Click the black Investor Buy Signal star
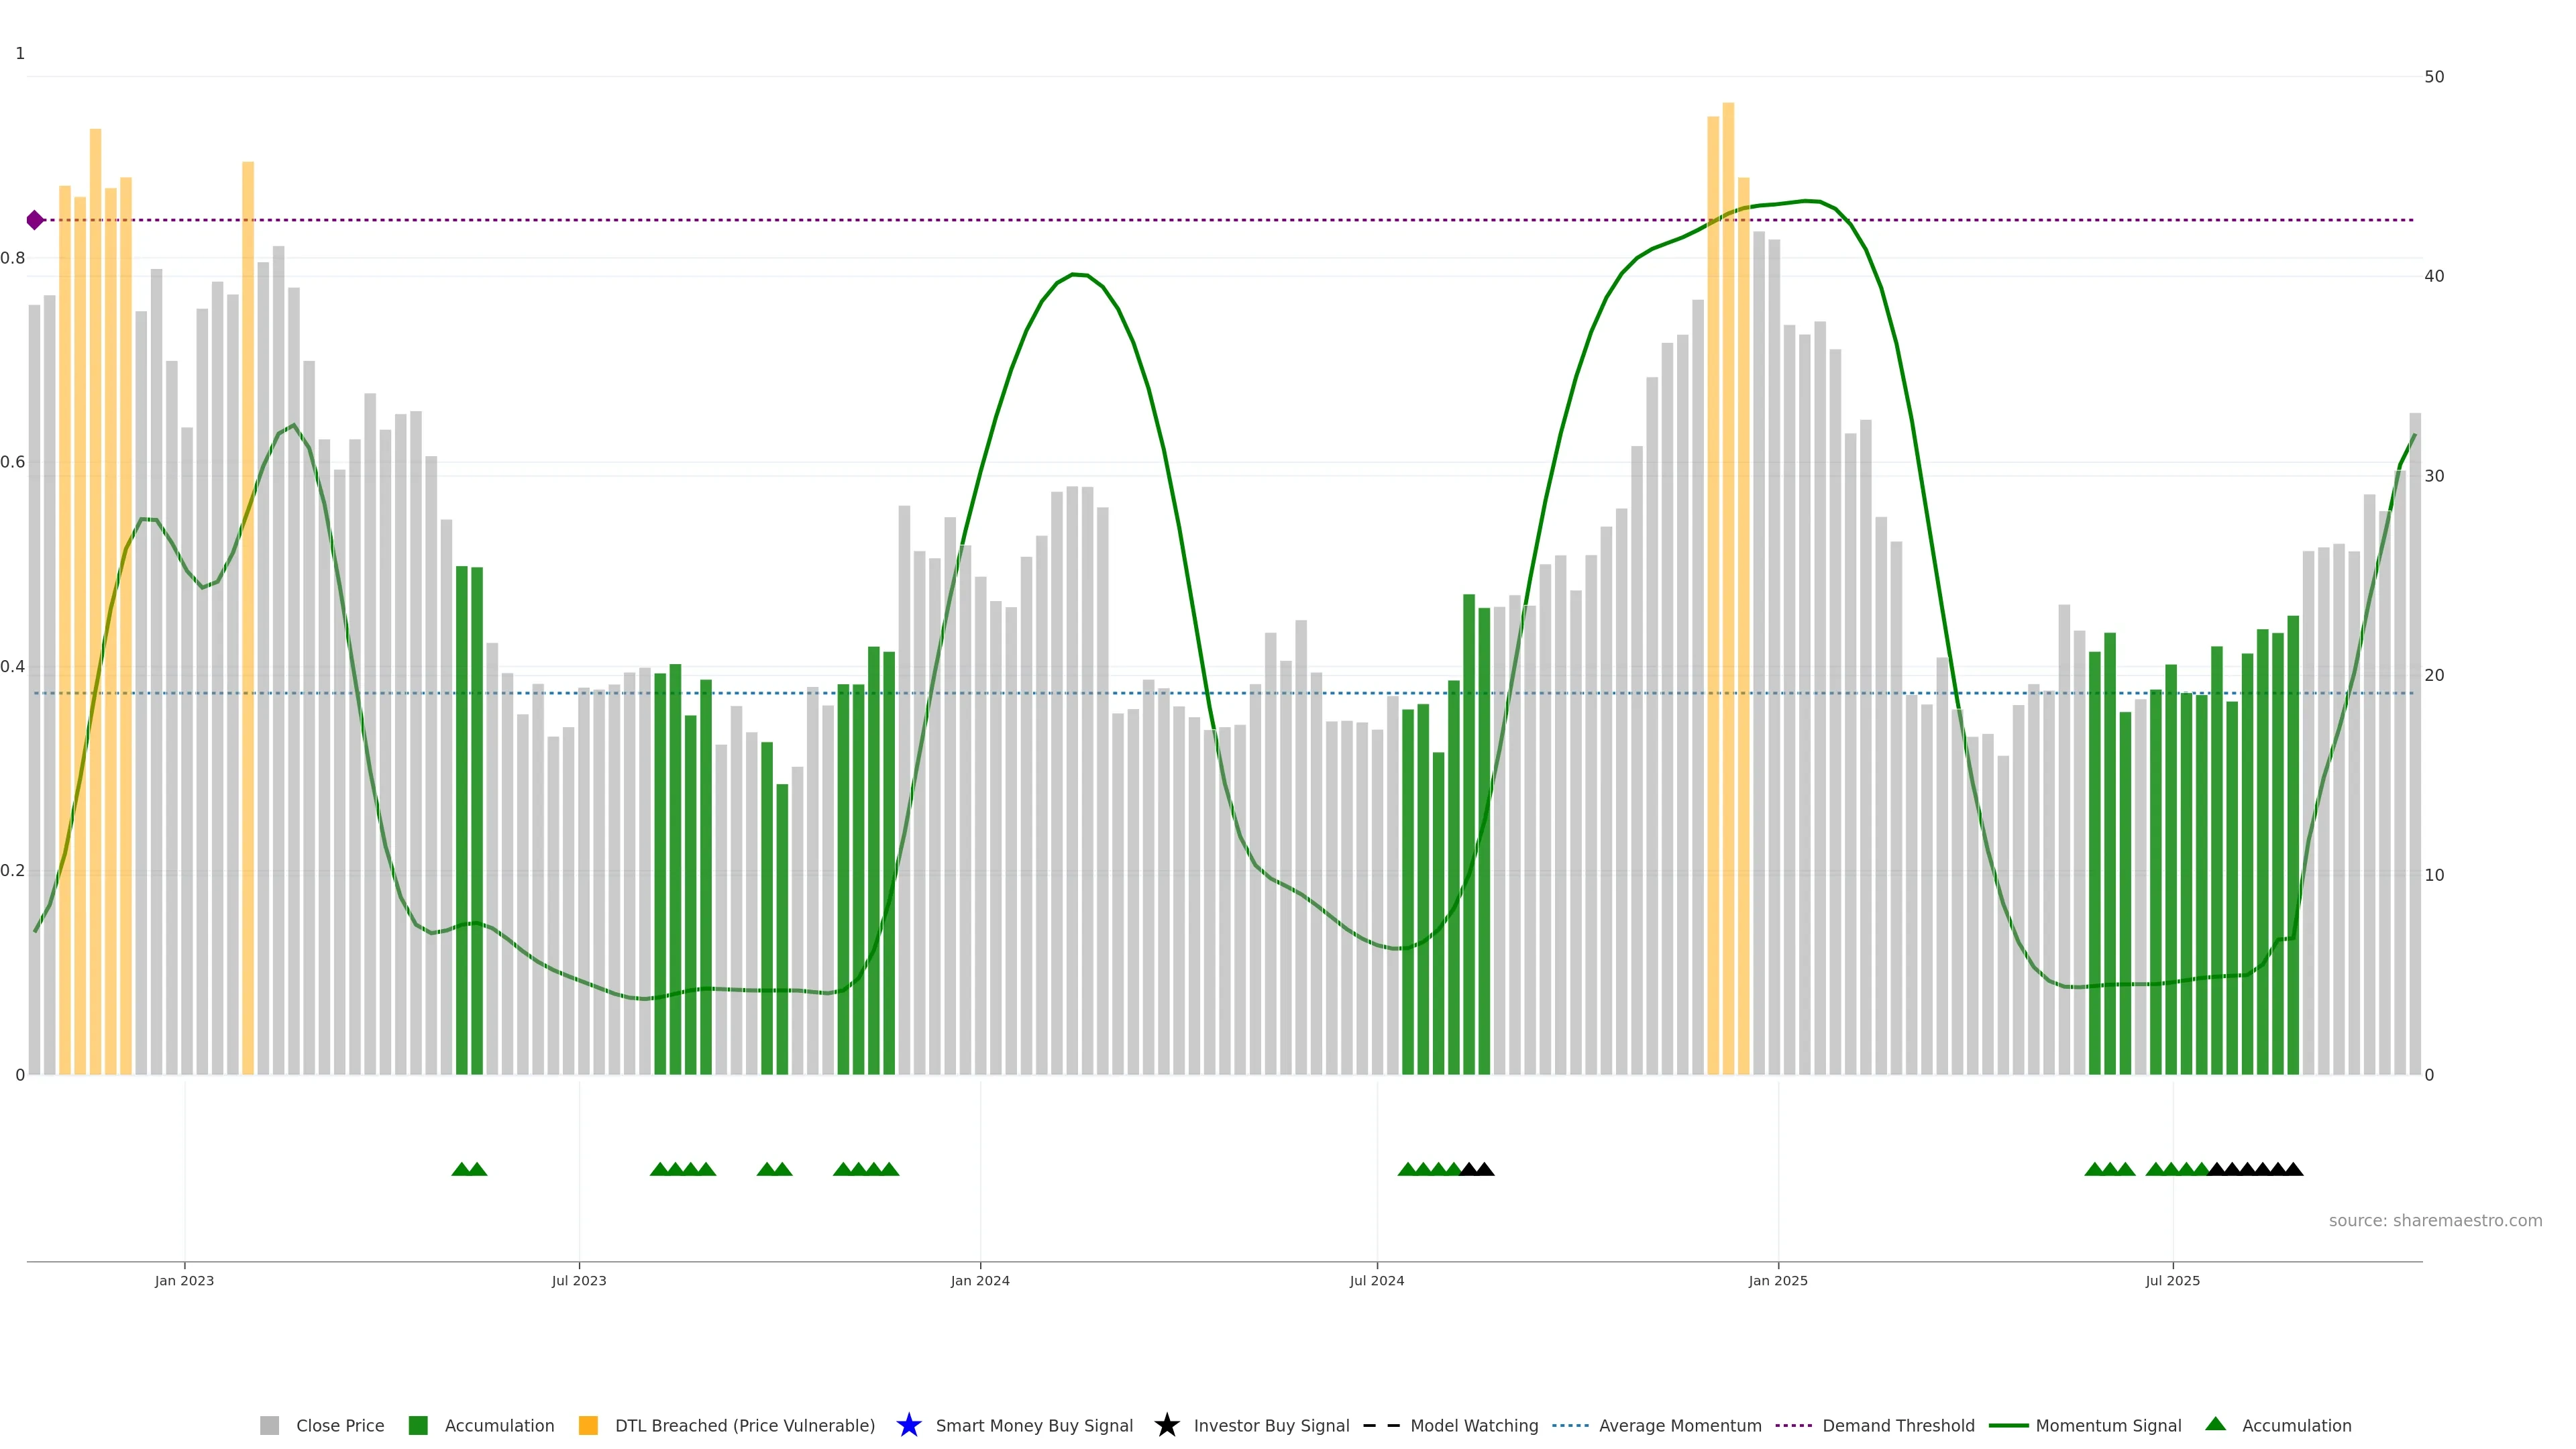The width and height of the screenshot is (2576, 1449). [x=1166, y=1425]
